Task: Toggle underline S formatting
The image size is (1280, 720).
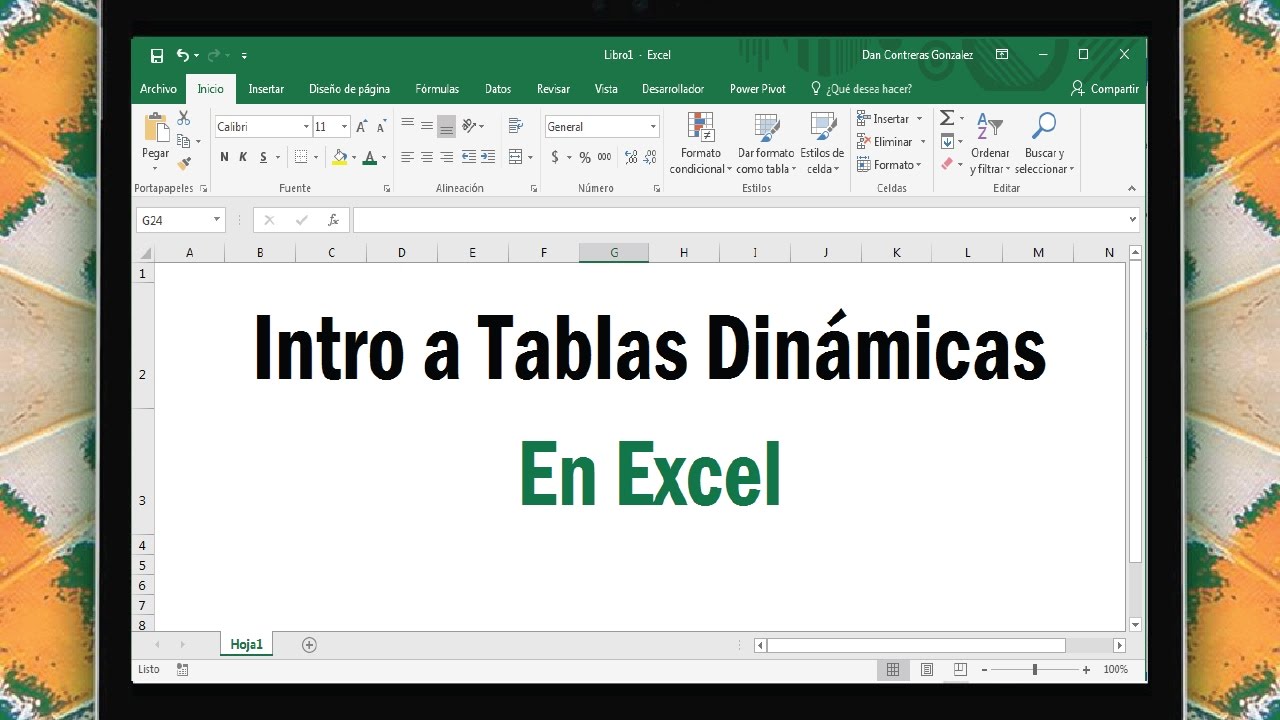Action: point(263,157)
